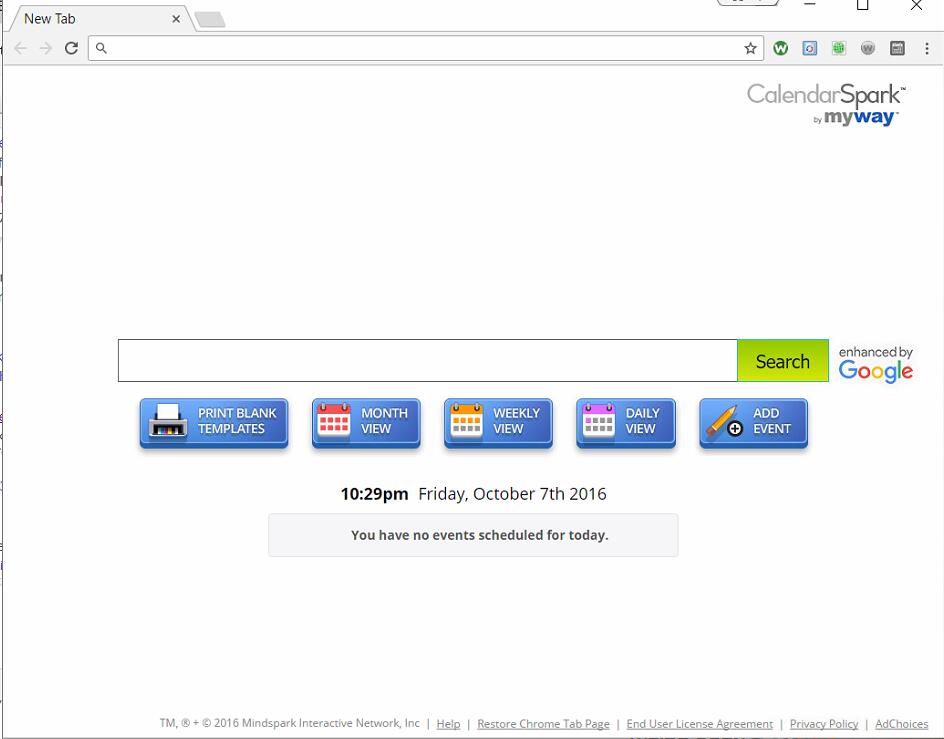Bookmark this page with the star icon
The image size is (944, 739).
(x=750, y=48)
